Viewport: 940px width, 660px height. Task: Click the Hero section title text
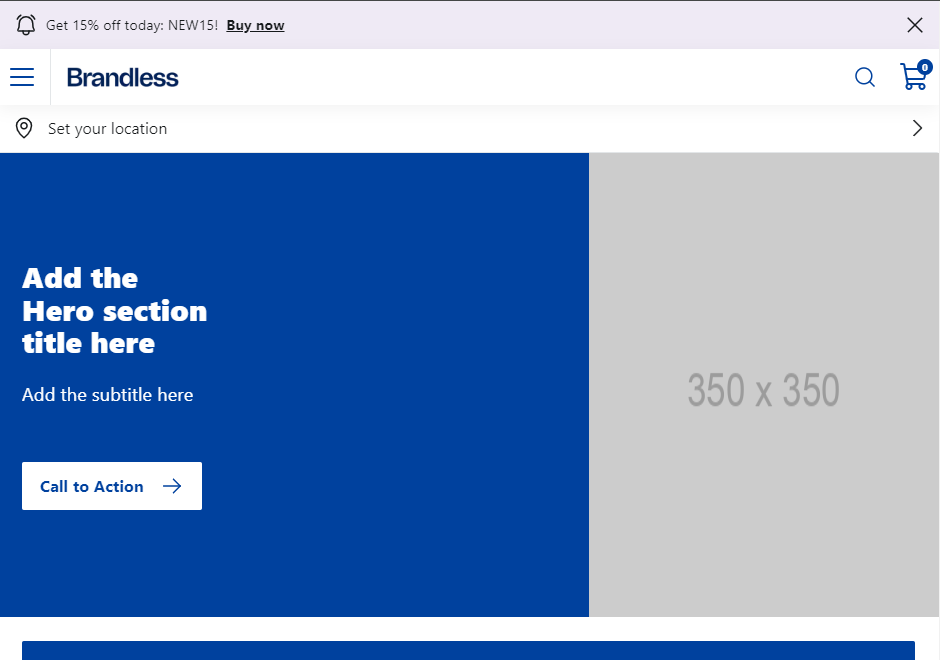(x=115, y=311)
